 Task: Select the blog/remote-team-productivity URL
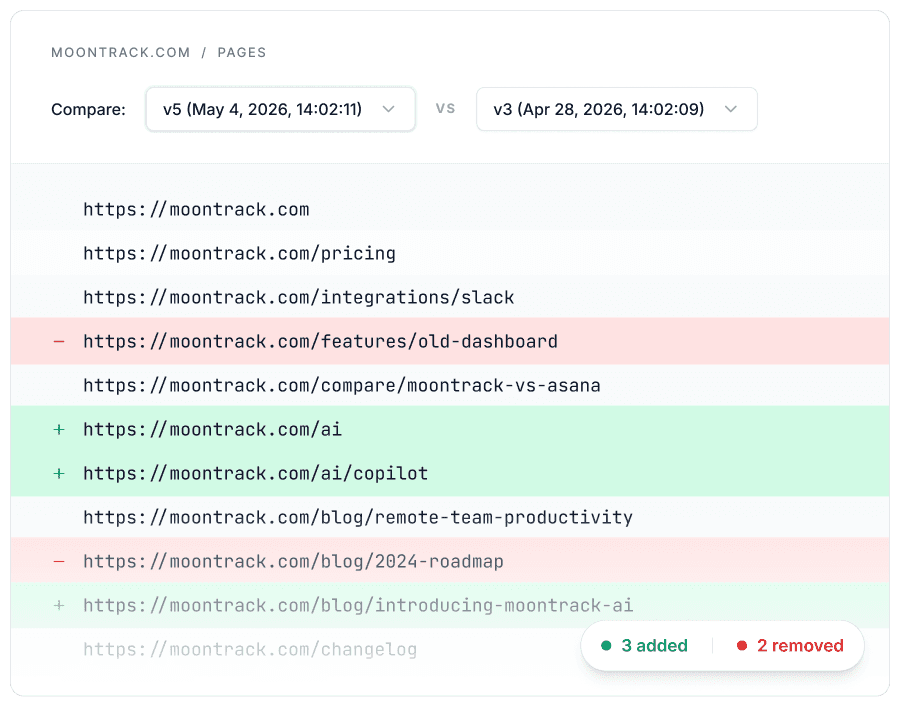tap(358, 518)
